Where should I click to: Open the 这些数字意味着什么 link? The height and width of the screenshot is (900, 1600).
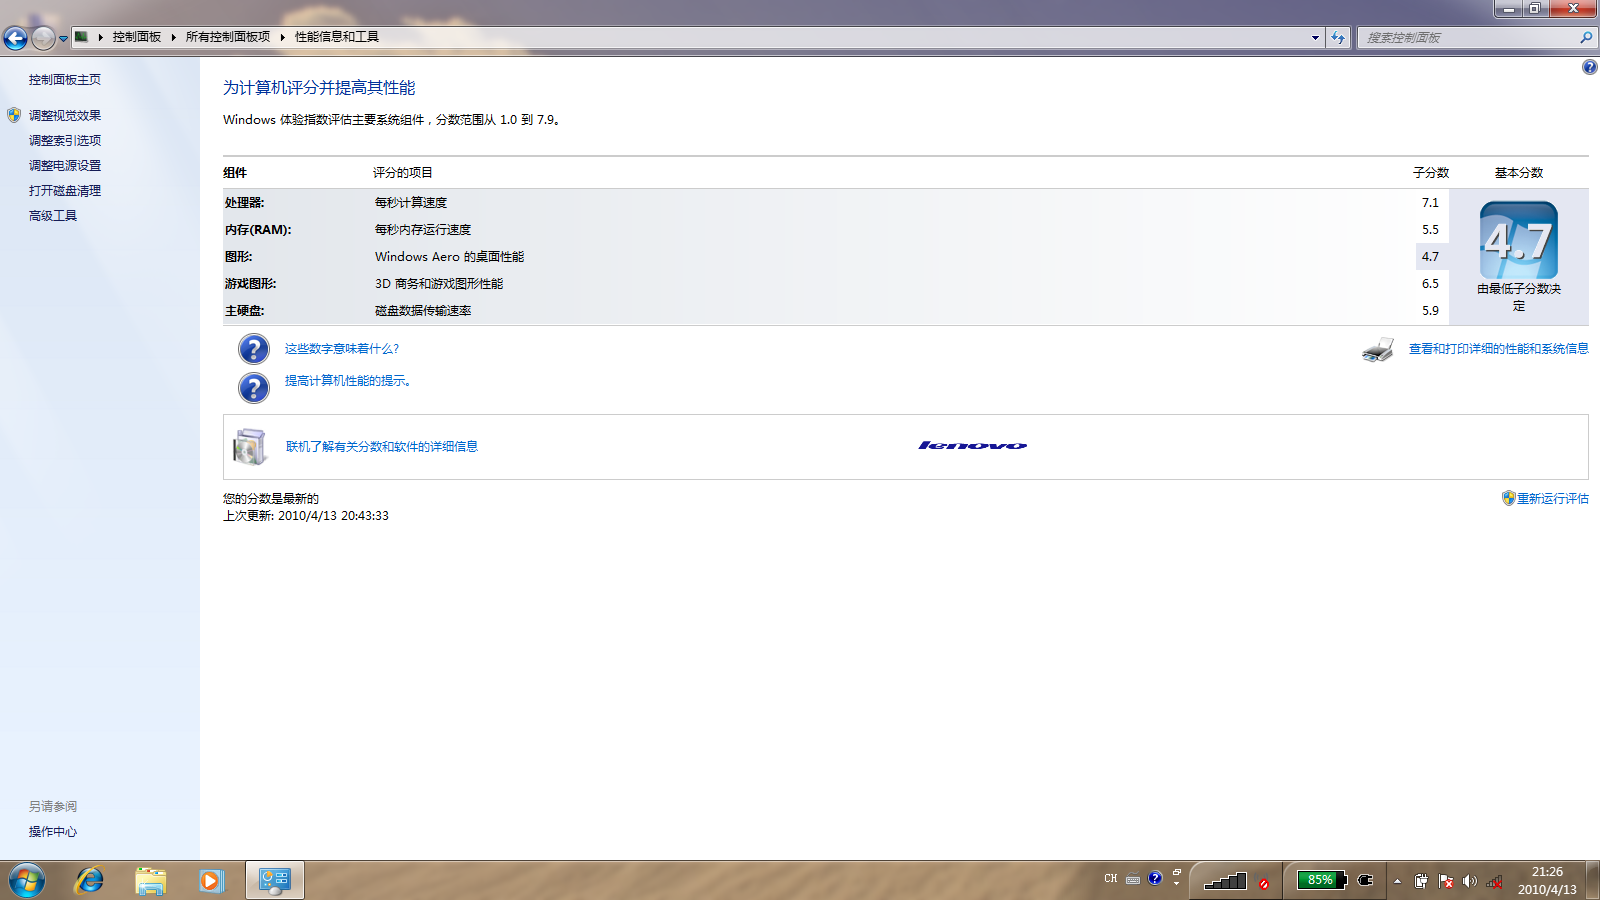coord(341,349)
